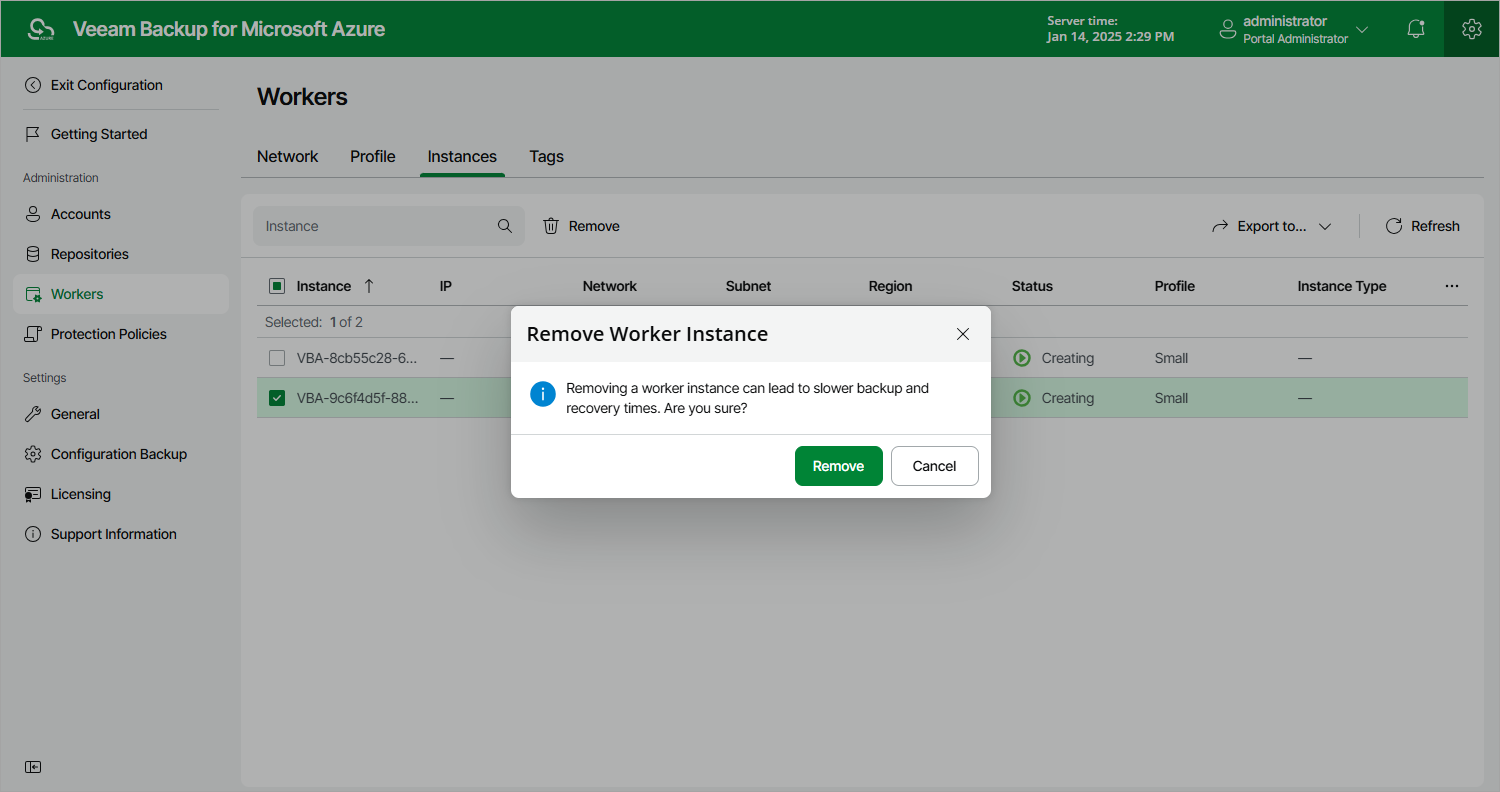
Task: Click the Configuration Backup gear icon
Action: pyautogui.click(x=33, y=454)
